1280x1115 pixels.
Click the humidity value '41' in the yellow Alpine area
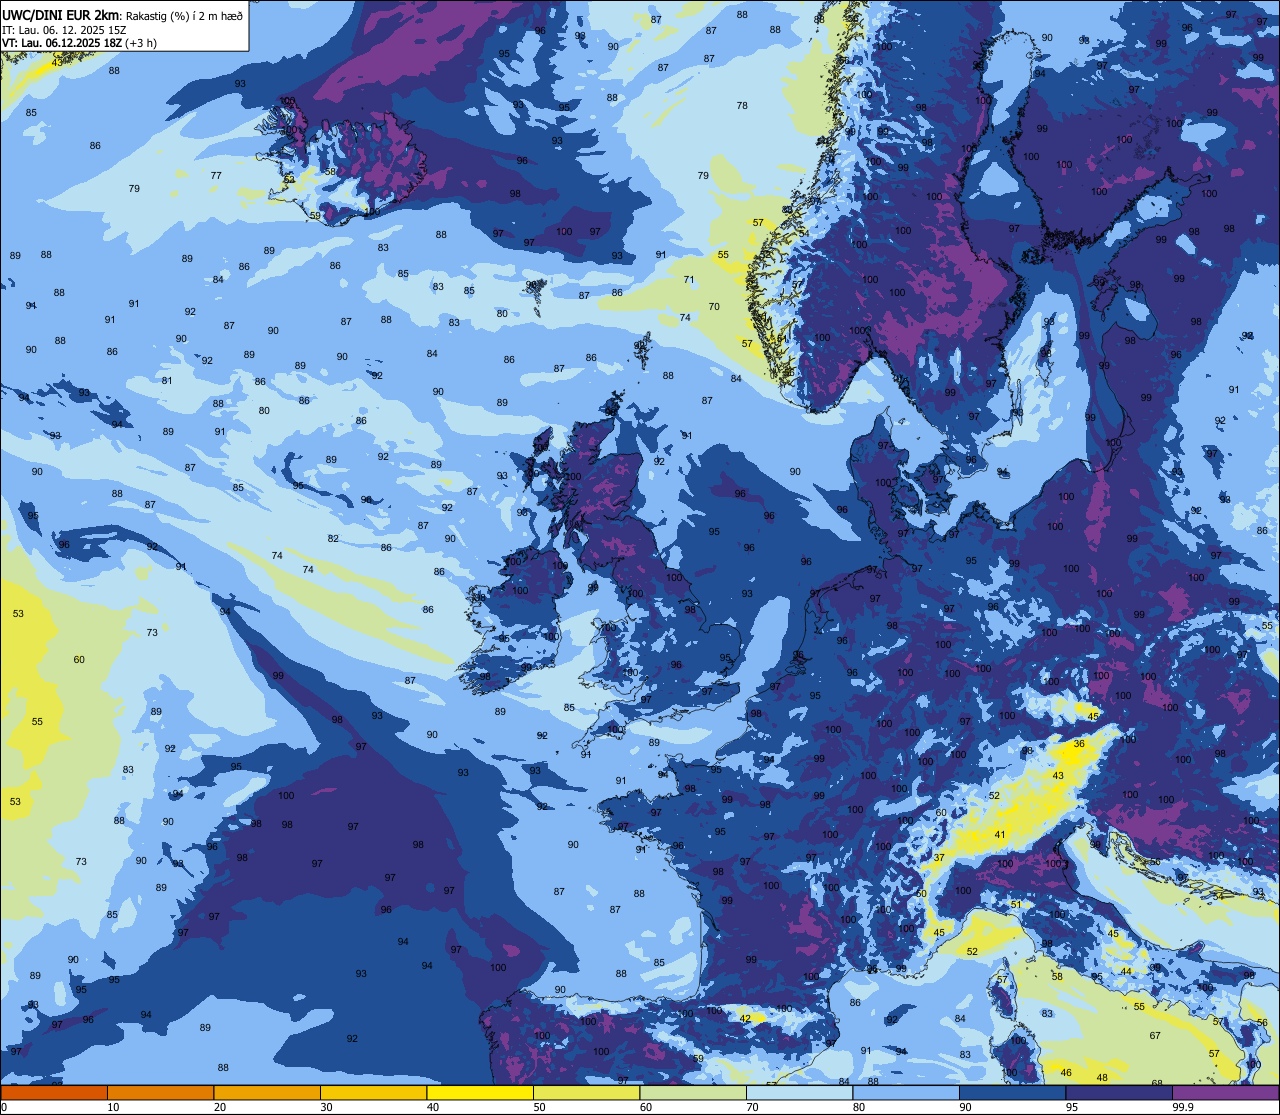coord(999,834)
